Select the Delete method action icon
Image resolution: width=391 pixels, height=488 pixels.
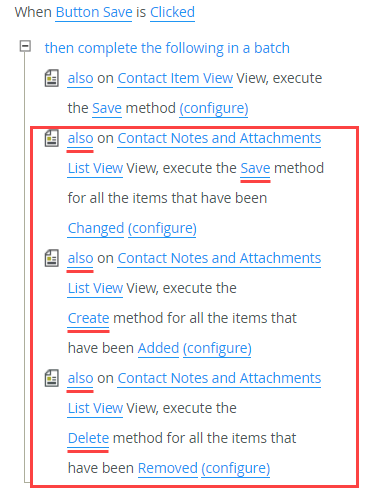52,378
